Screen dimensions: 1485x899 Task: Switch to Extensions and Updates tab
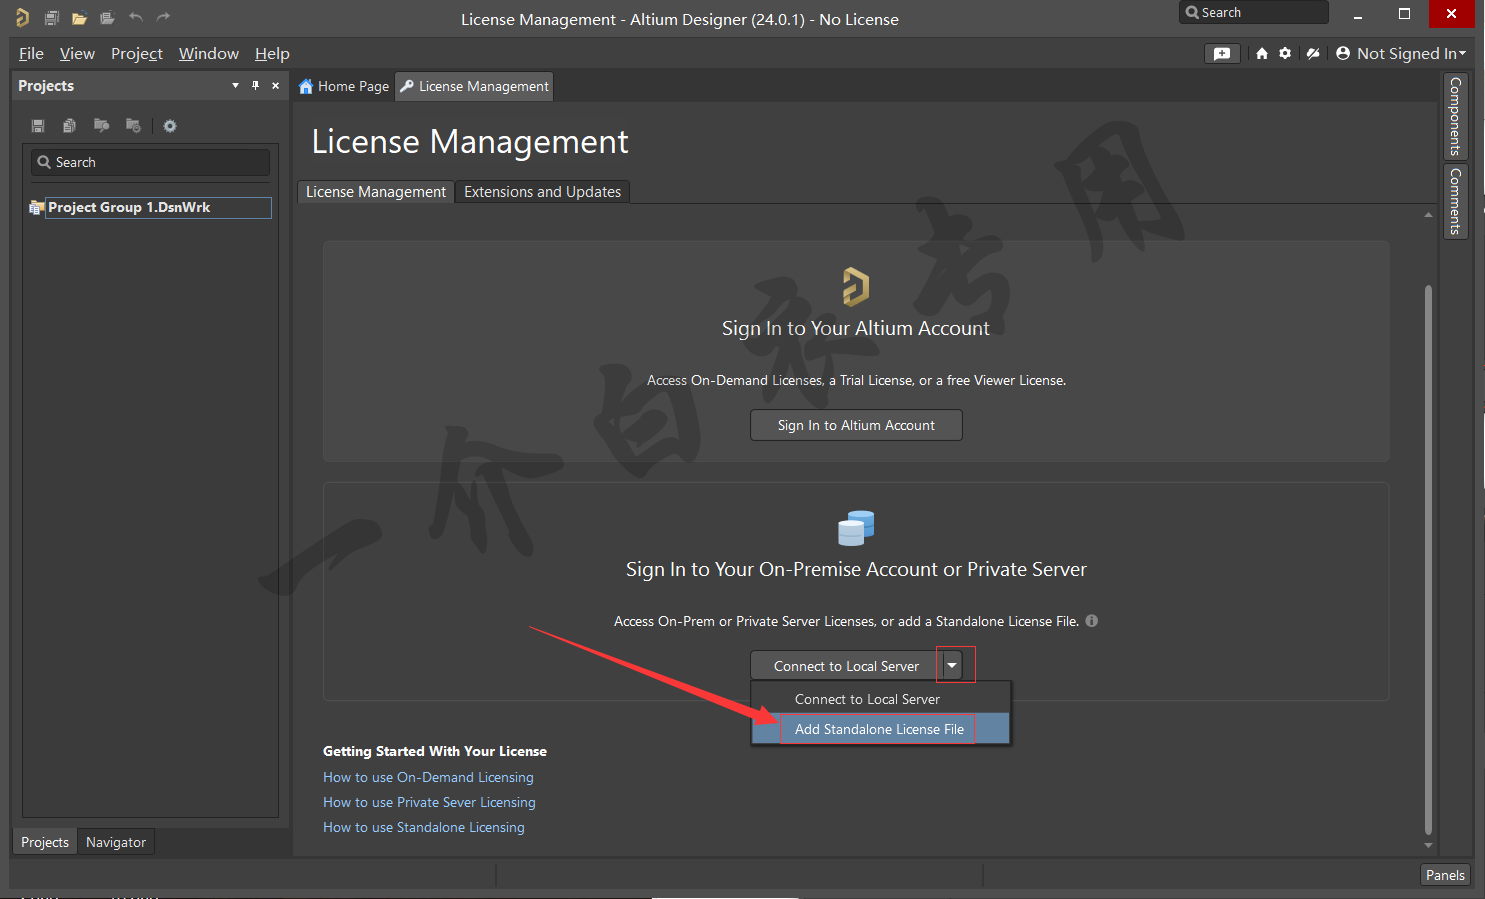[542, 192]
